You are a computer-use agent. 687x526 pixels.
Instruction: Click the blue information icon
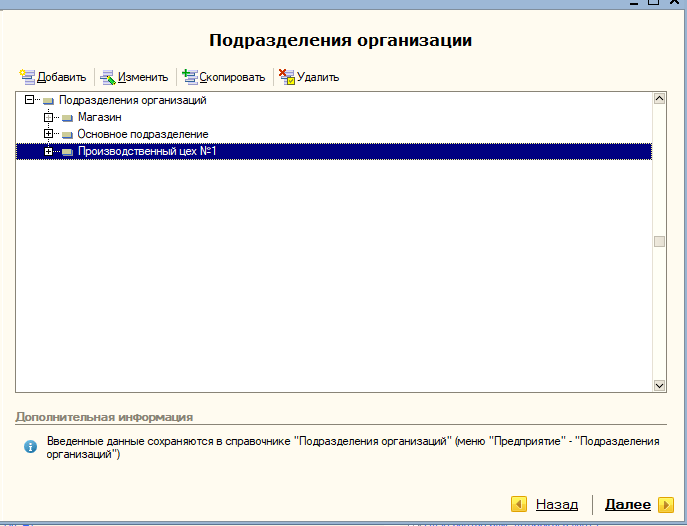pos(30,447)
